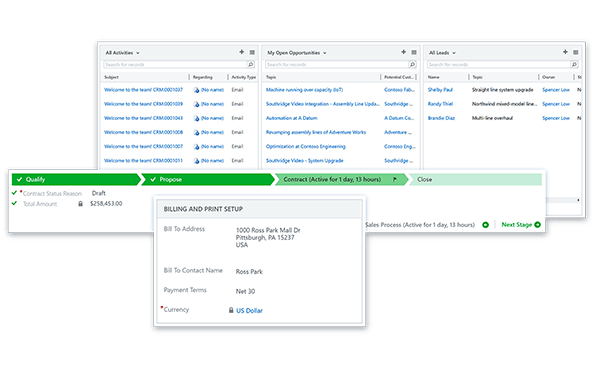Click the flag icon on Contract stage
Screen dimensions: 594x366
[395, 179]
